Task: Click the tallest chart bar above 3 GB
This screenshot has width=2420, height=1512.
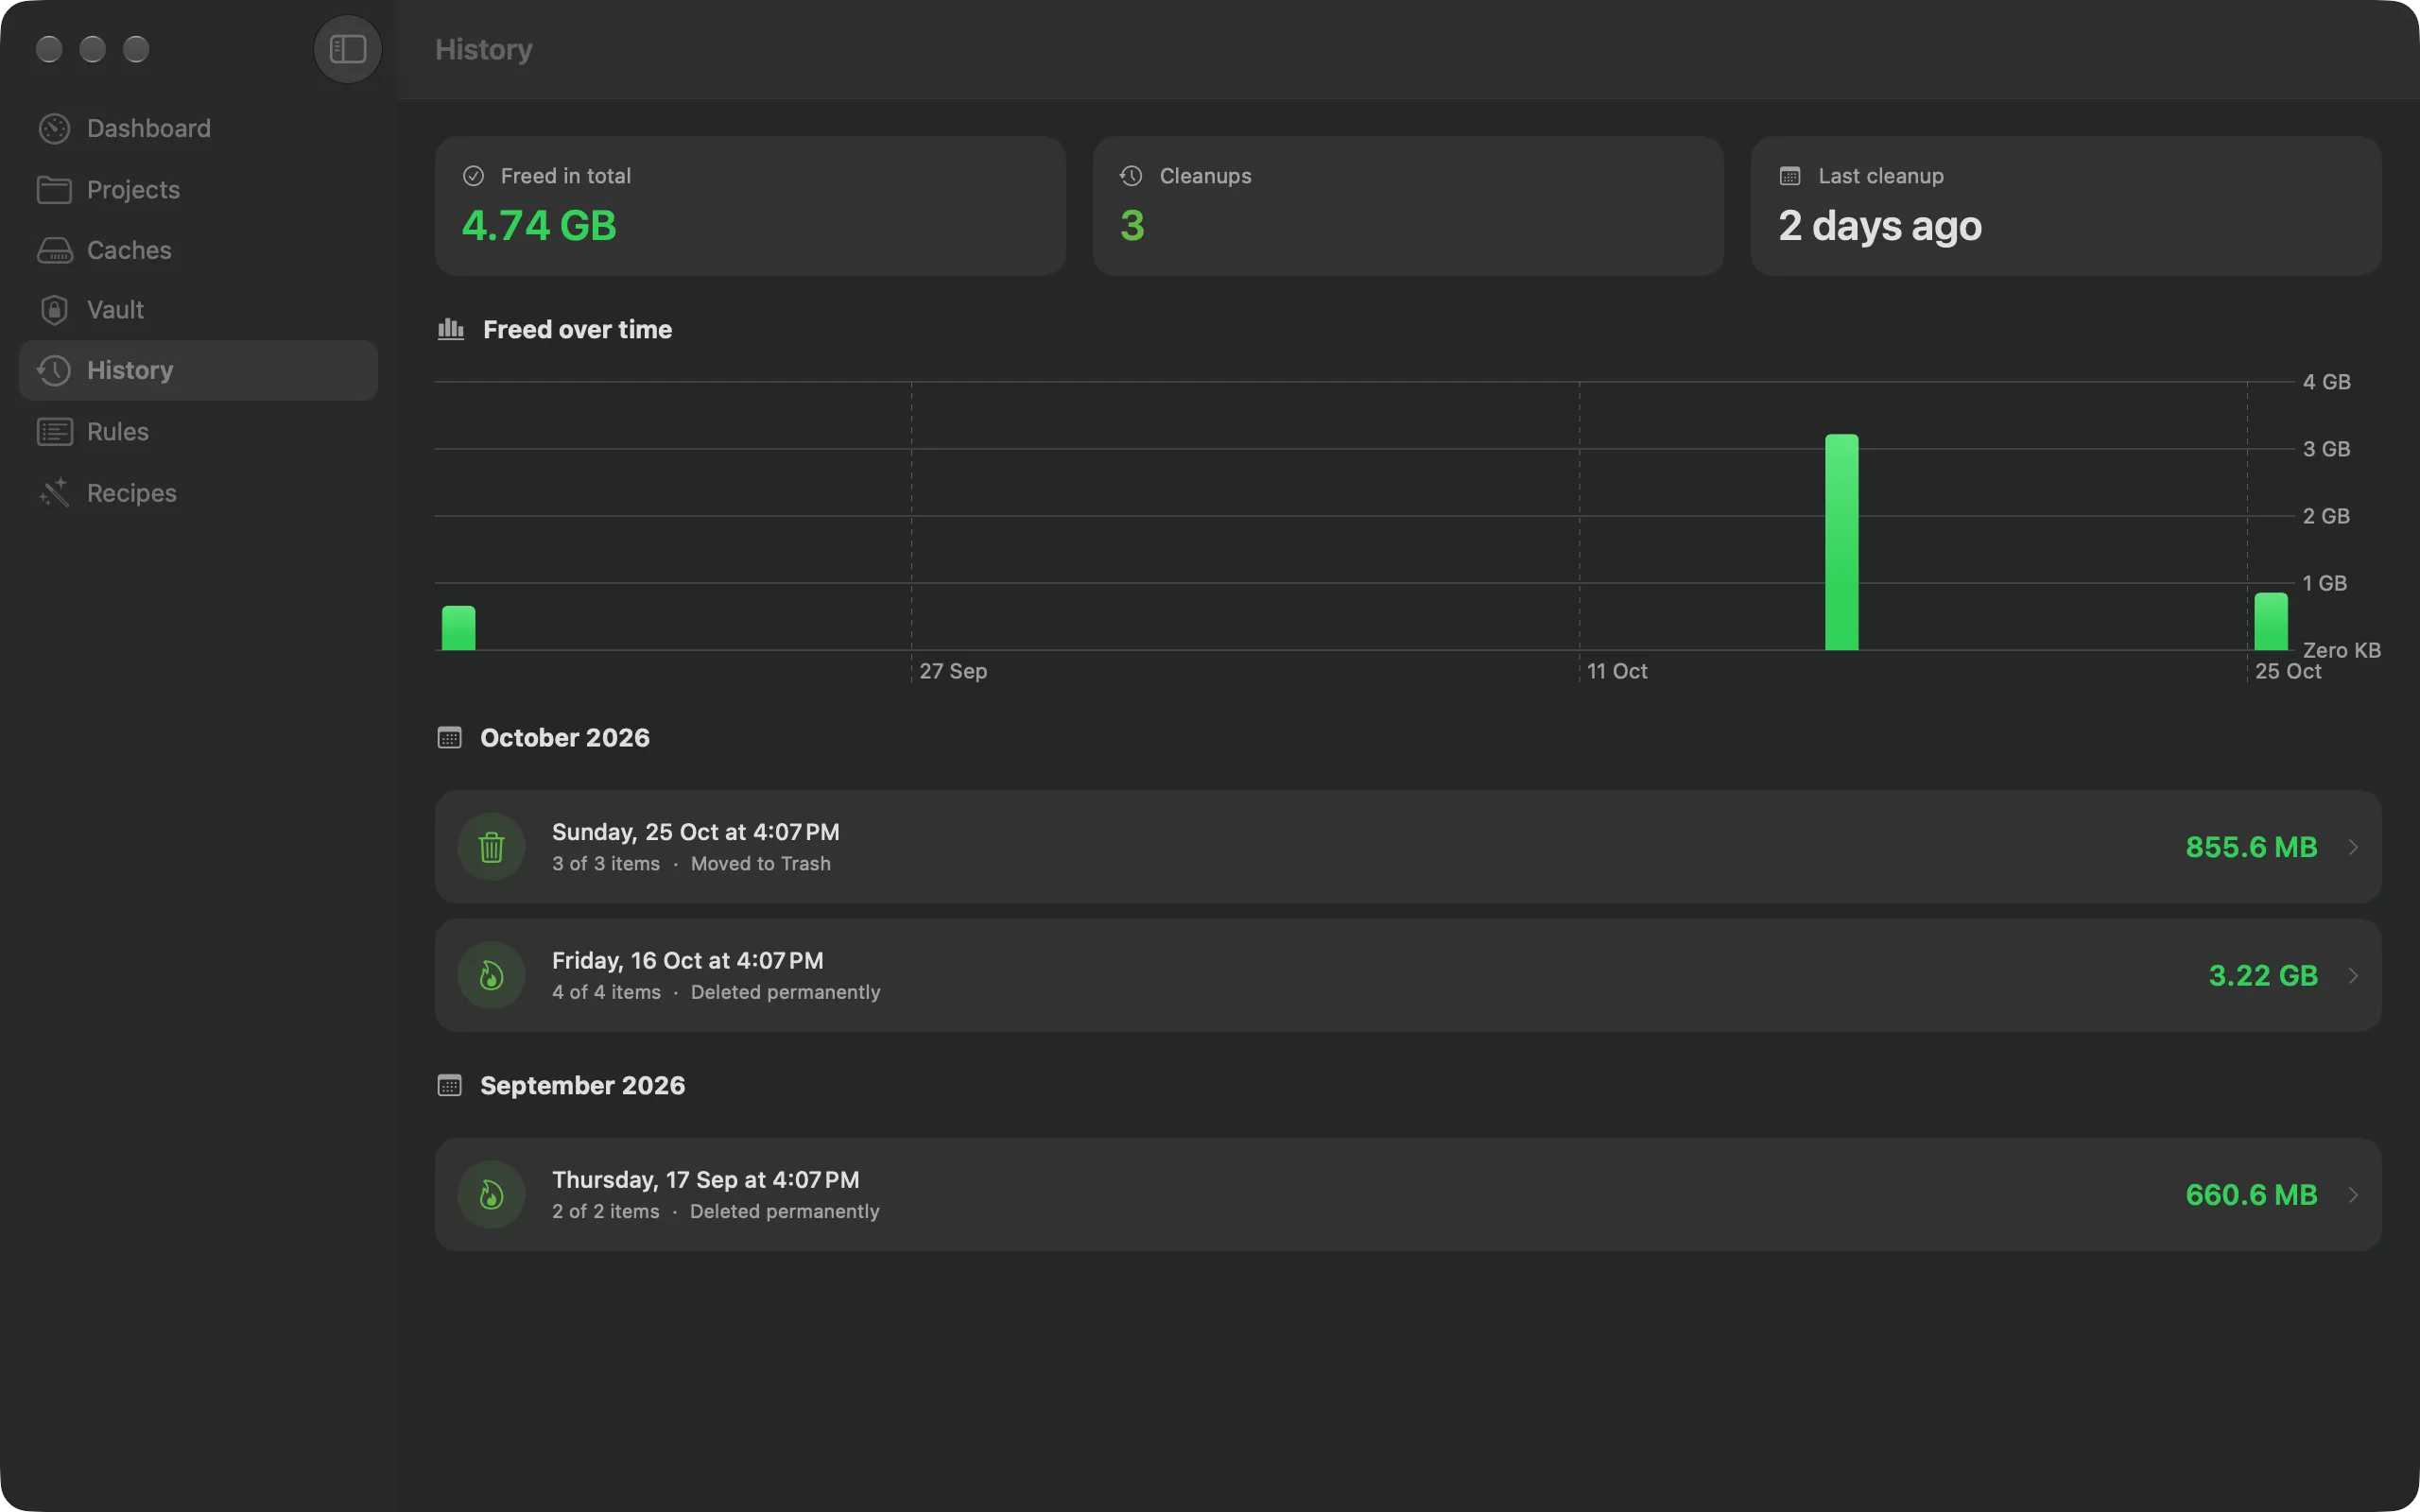Action: click(x=1841, y=542)
